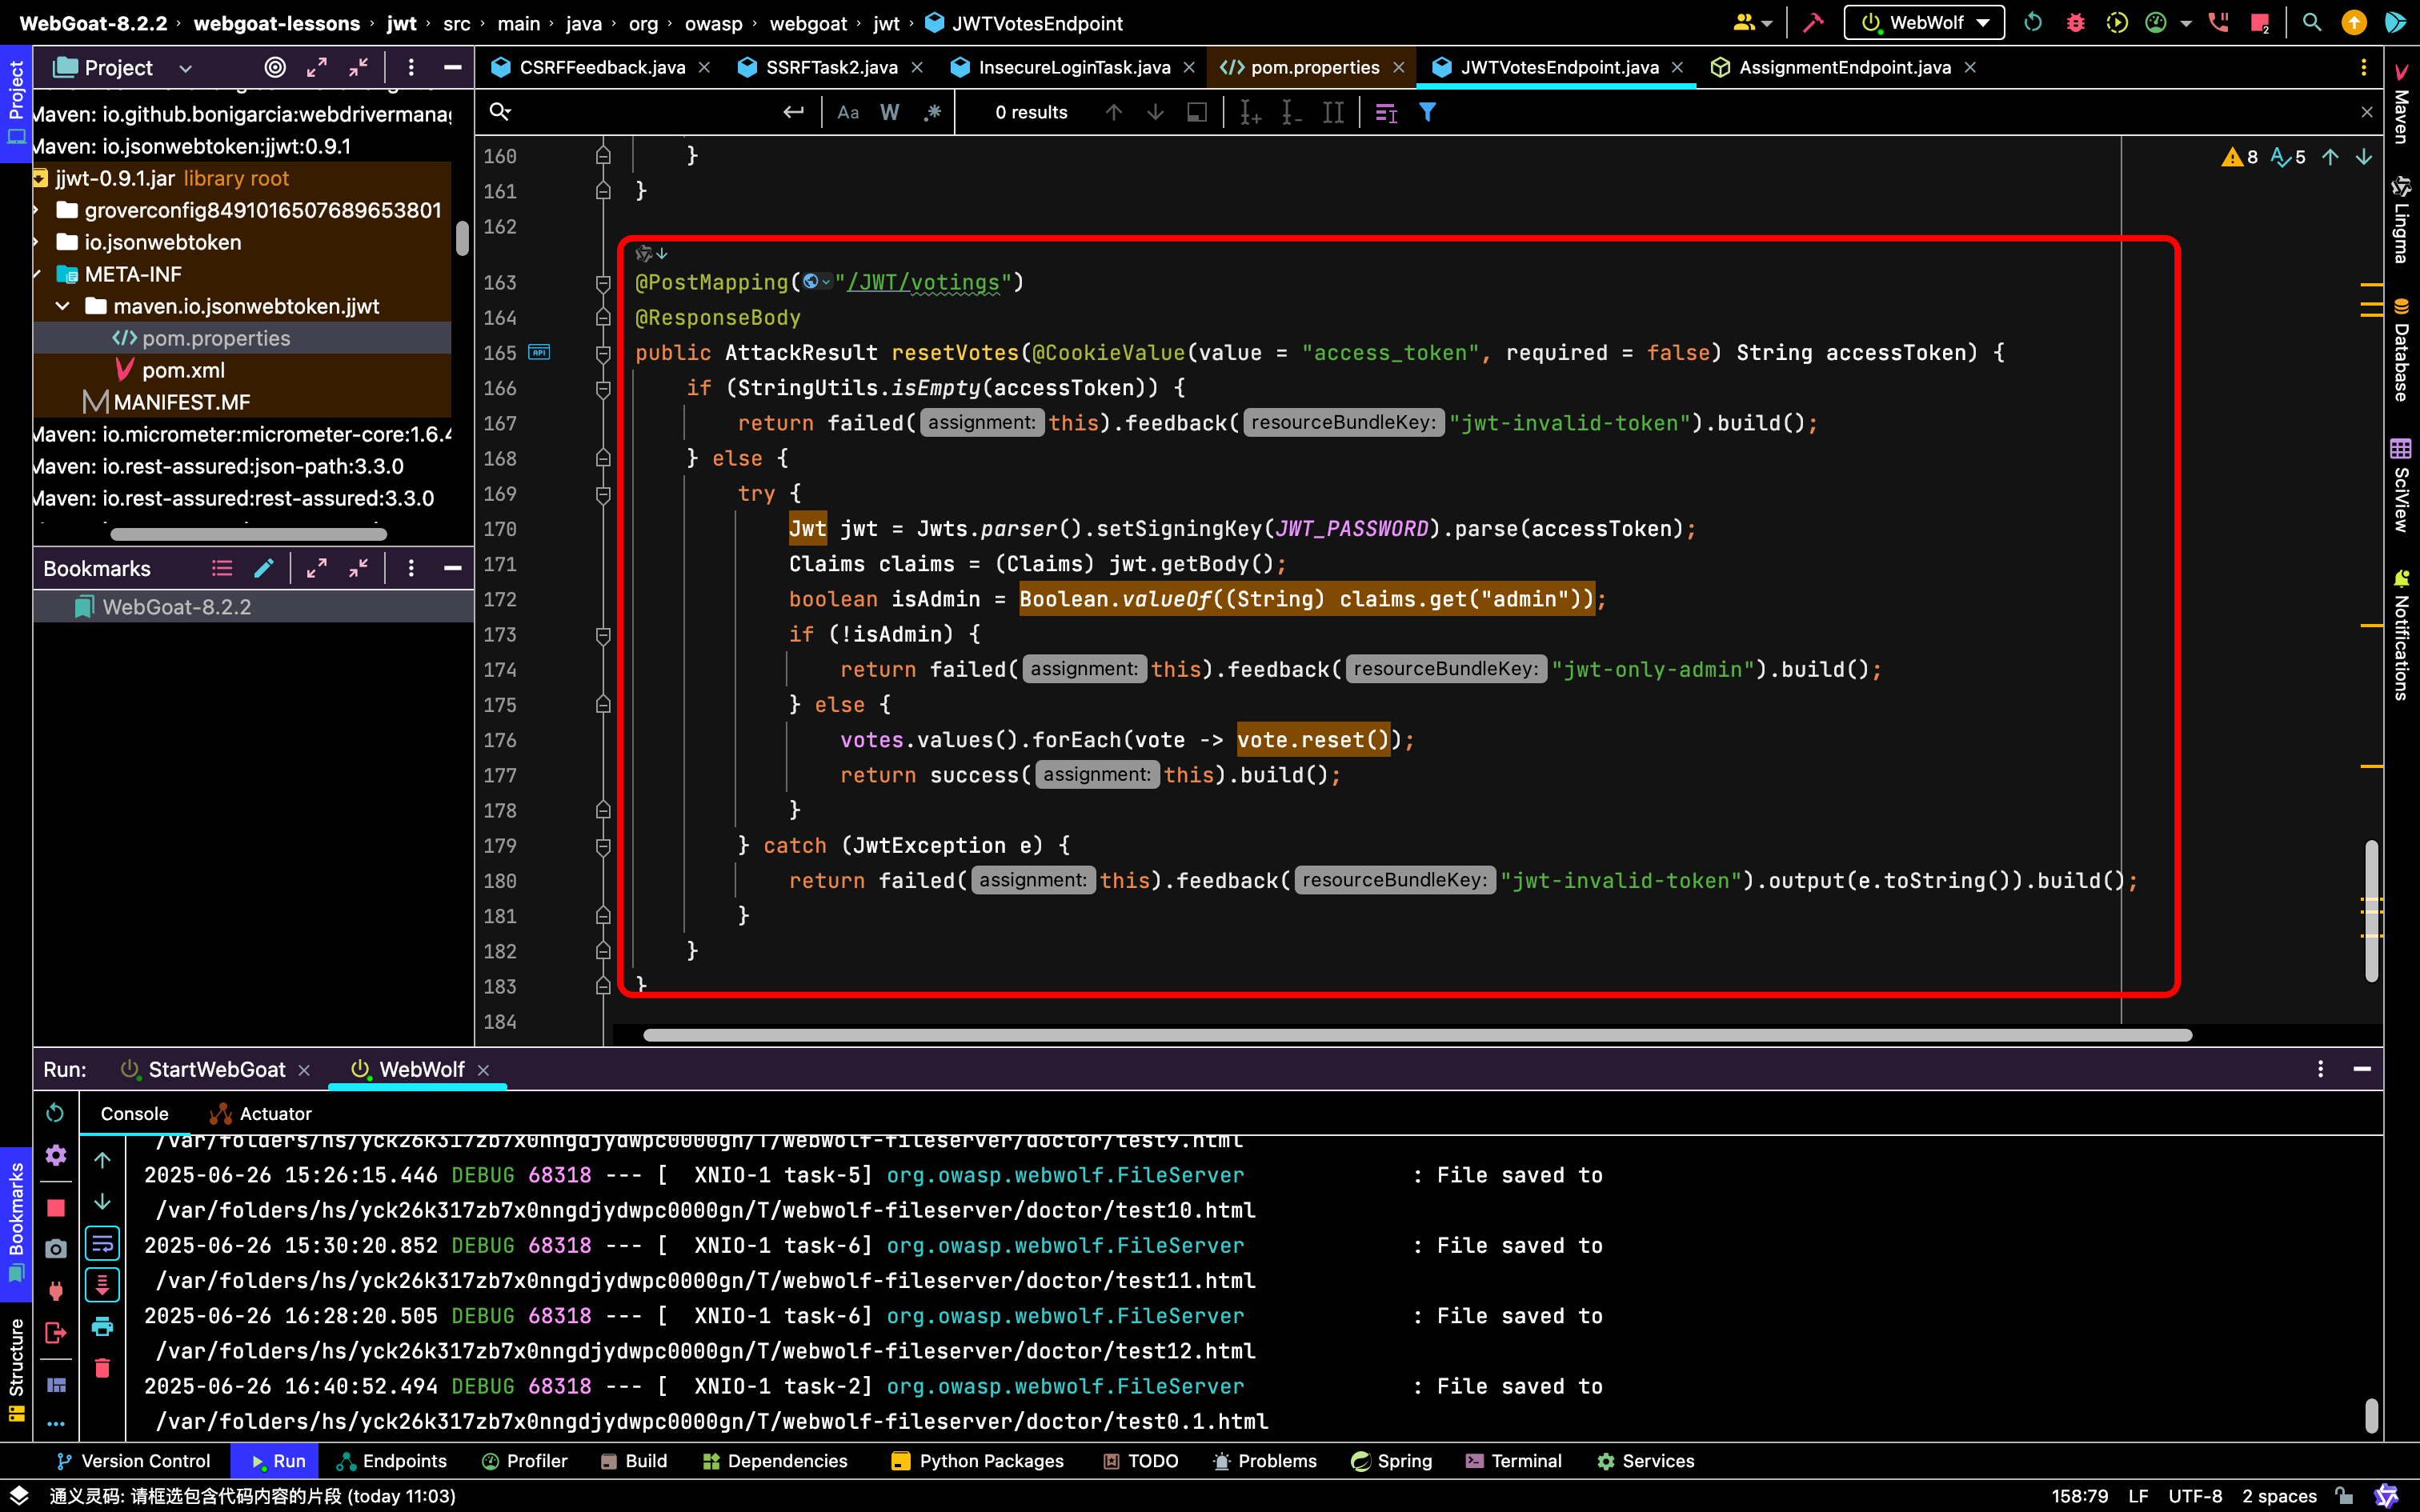Toggle Soft-Wrap in console sidebar

point(102,1243)
